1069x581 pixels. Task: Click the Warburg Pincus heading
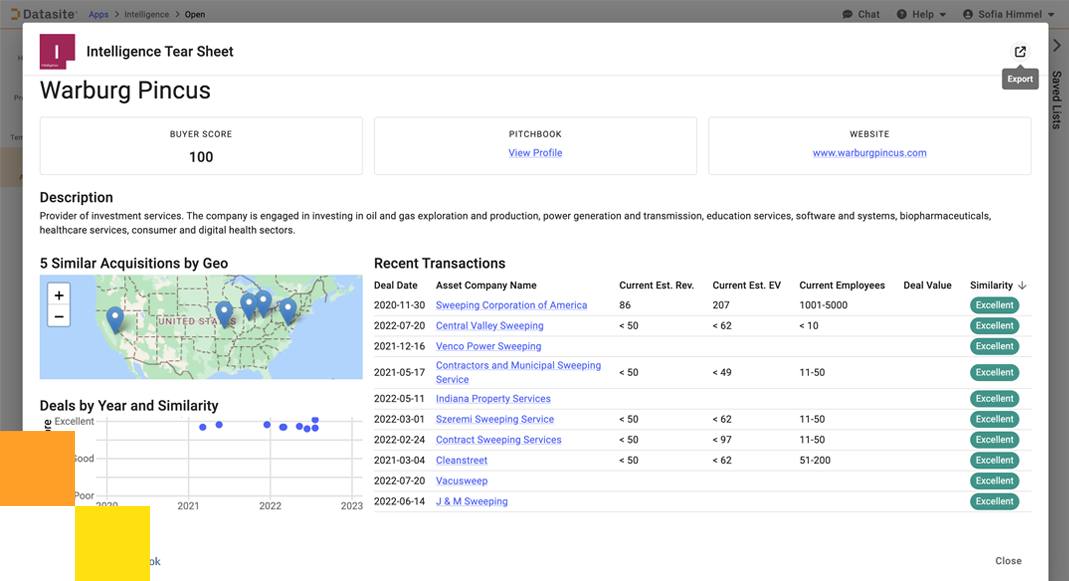click(x=125, y=91)
